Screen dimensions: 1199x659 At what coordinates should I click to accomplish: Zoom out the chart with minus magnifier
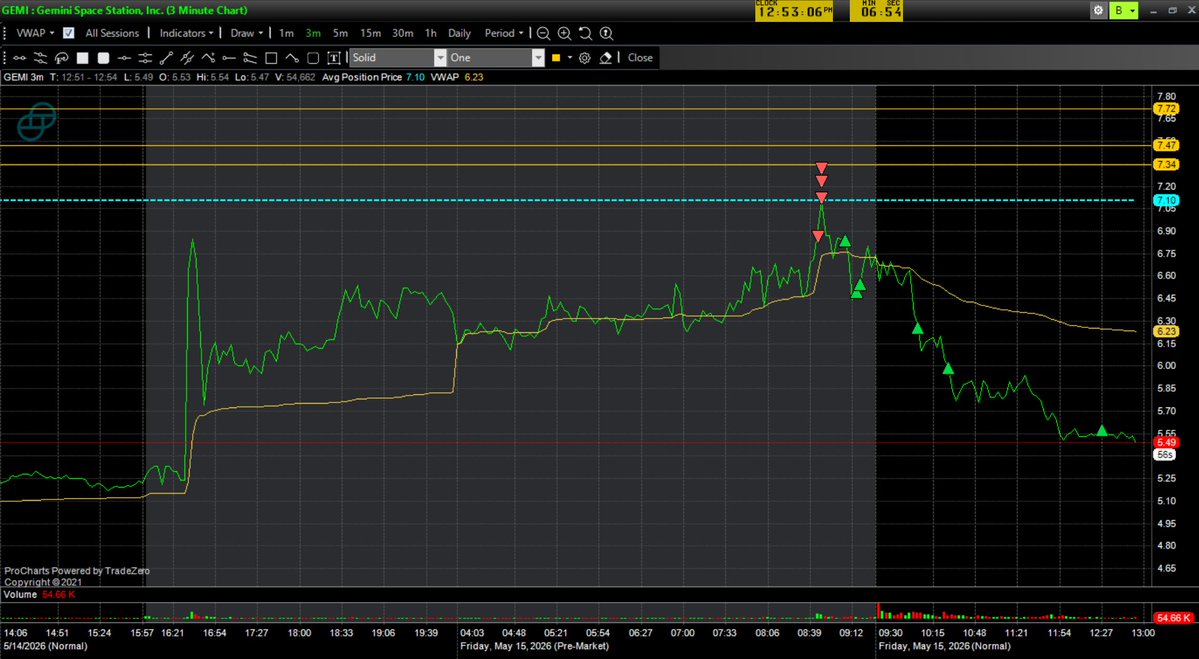pyautogui.click(x=543, y=34)
